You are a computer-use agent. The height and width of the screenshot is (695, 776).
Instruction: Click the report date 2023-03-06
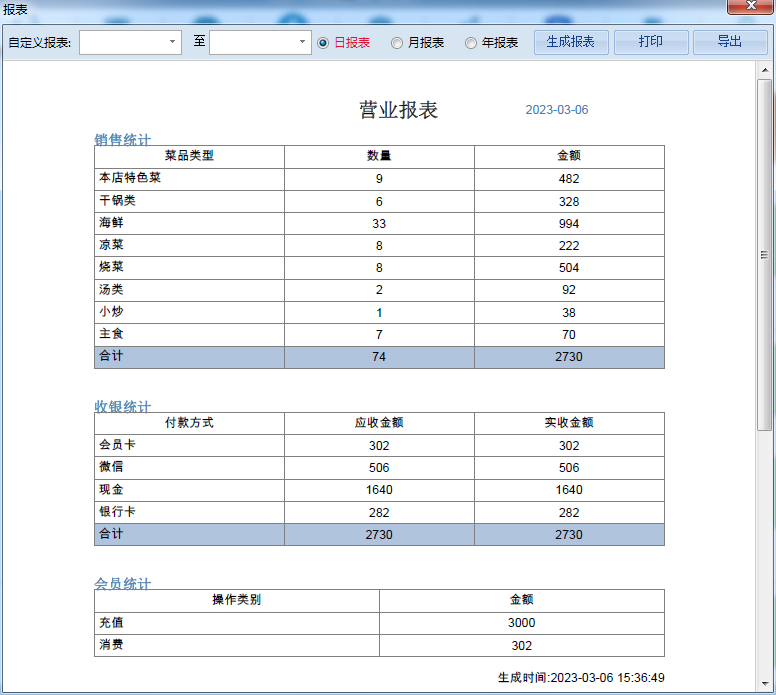click(x=557, y=110)
